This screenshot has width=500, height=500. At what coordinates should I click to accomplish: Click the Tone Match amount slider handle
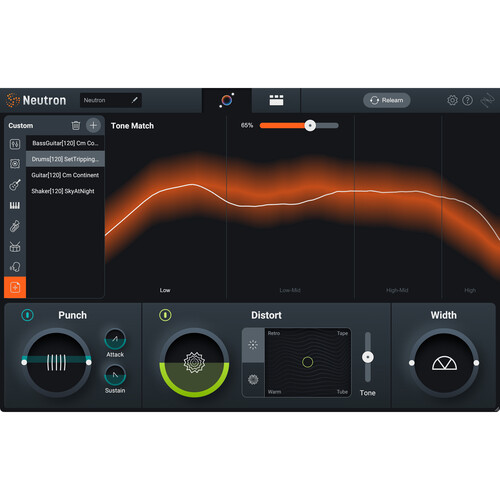point(310,126)
